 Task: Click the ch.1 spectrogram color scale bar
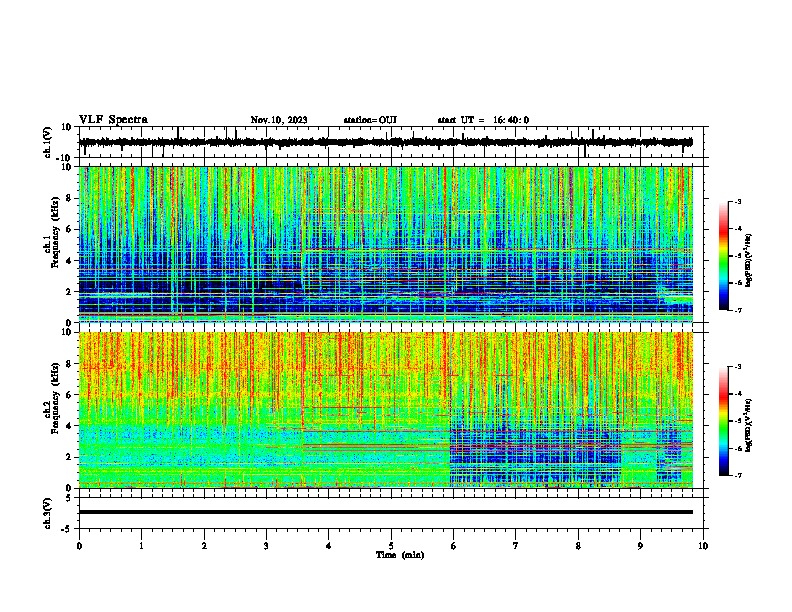pyautogui.click(x=724, y=256)
